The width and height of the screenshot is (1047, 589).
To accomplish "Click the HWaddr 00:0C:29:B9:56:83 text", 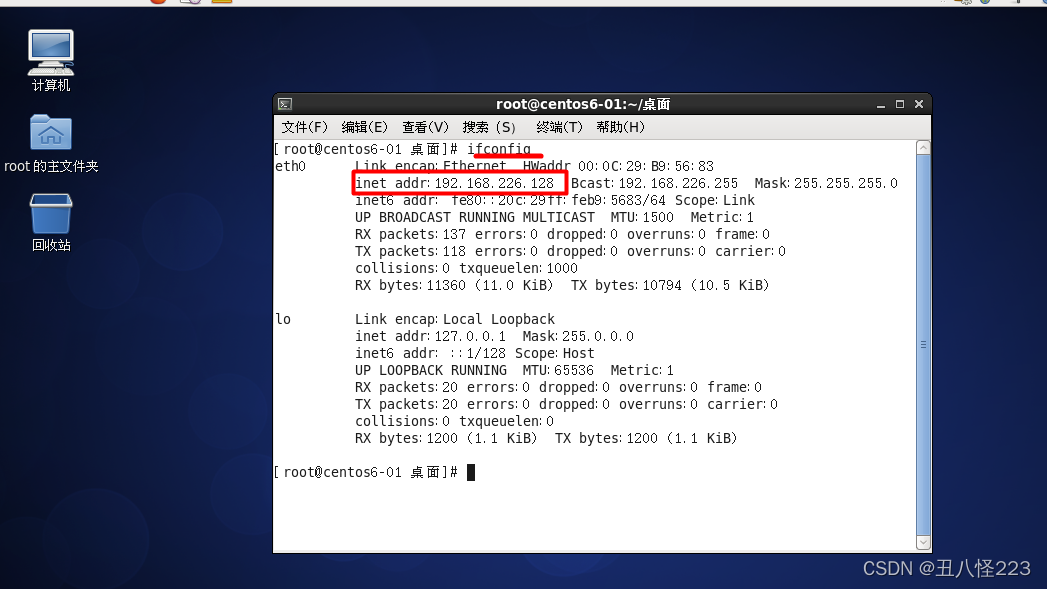I will (x=618, y=166).
